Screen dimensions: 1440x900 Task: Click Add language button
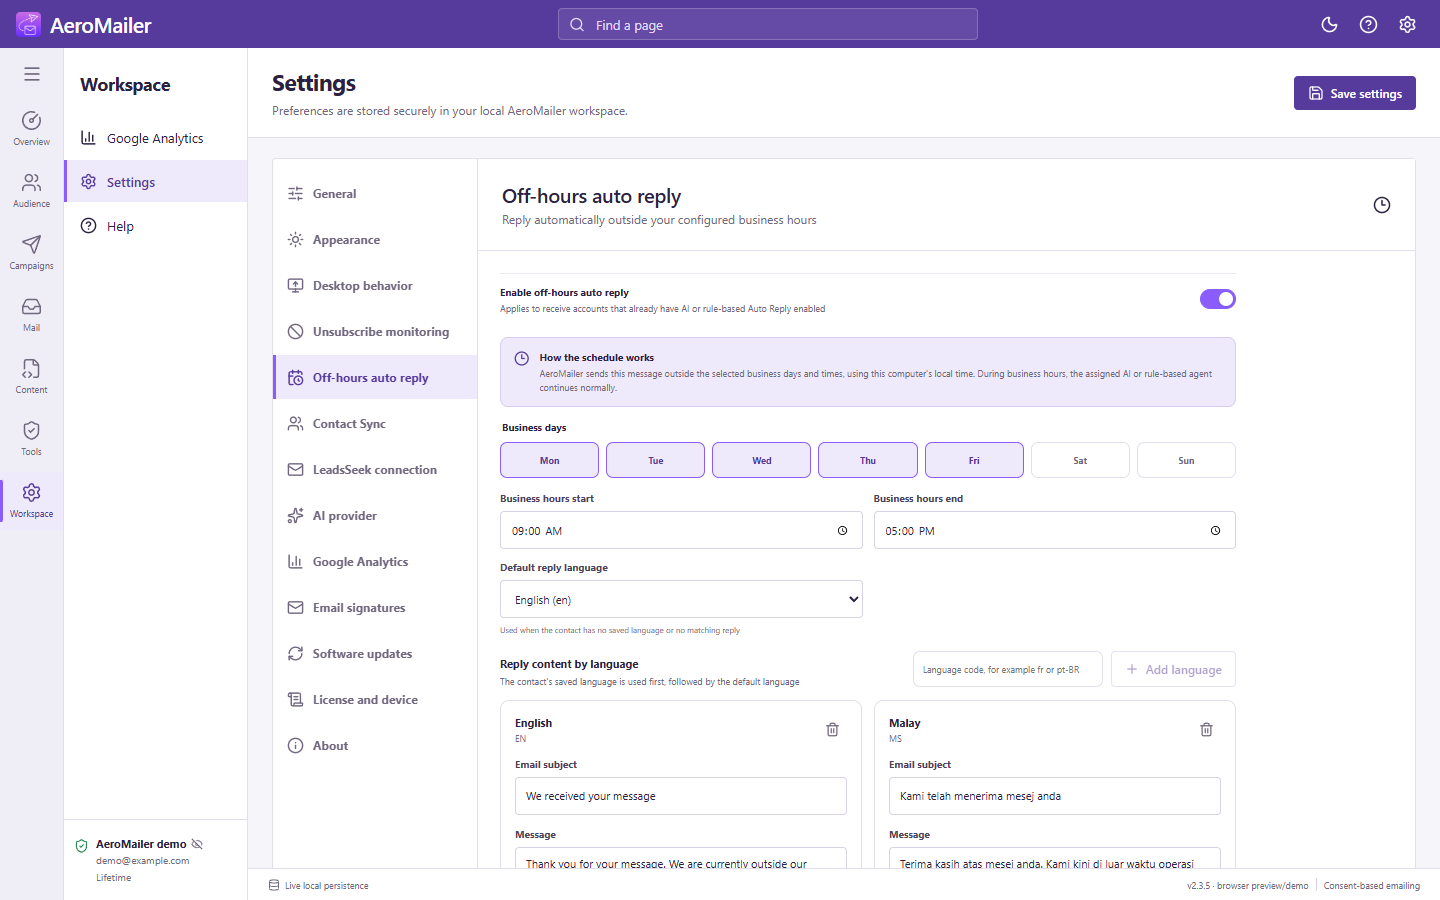tap(1173, 669)
